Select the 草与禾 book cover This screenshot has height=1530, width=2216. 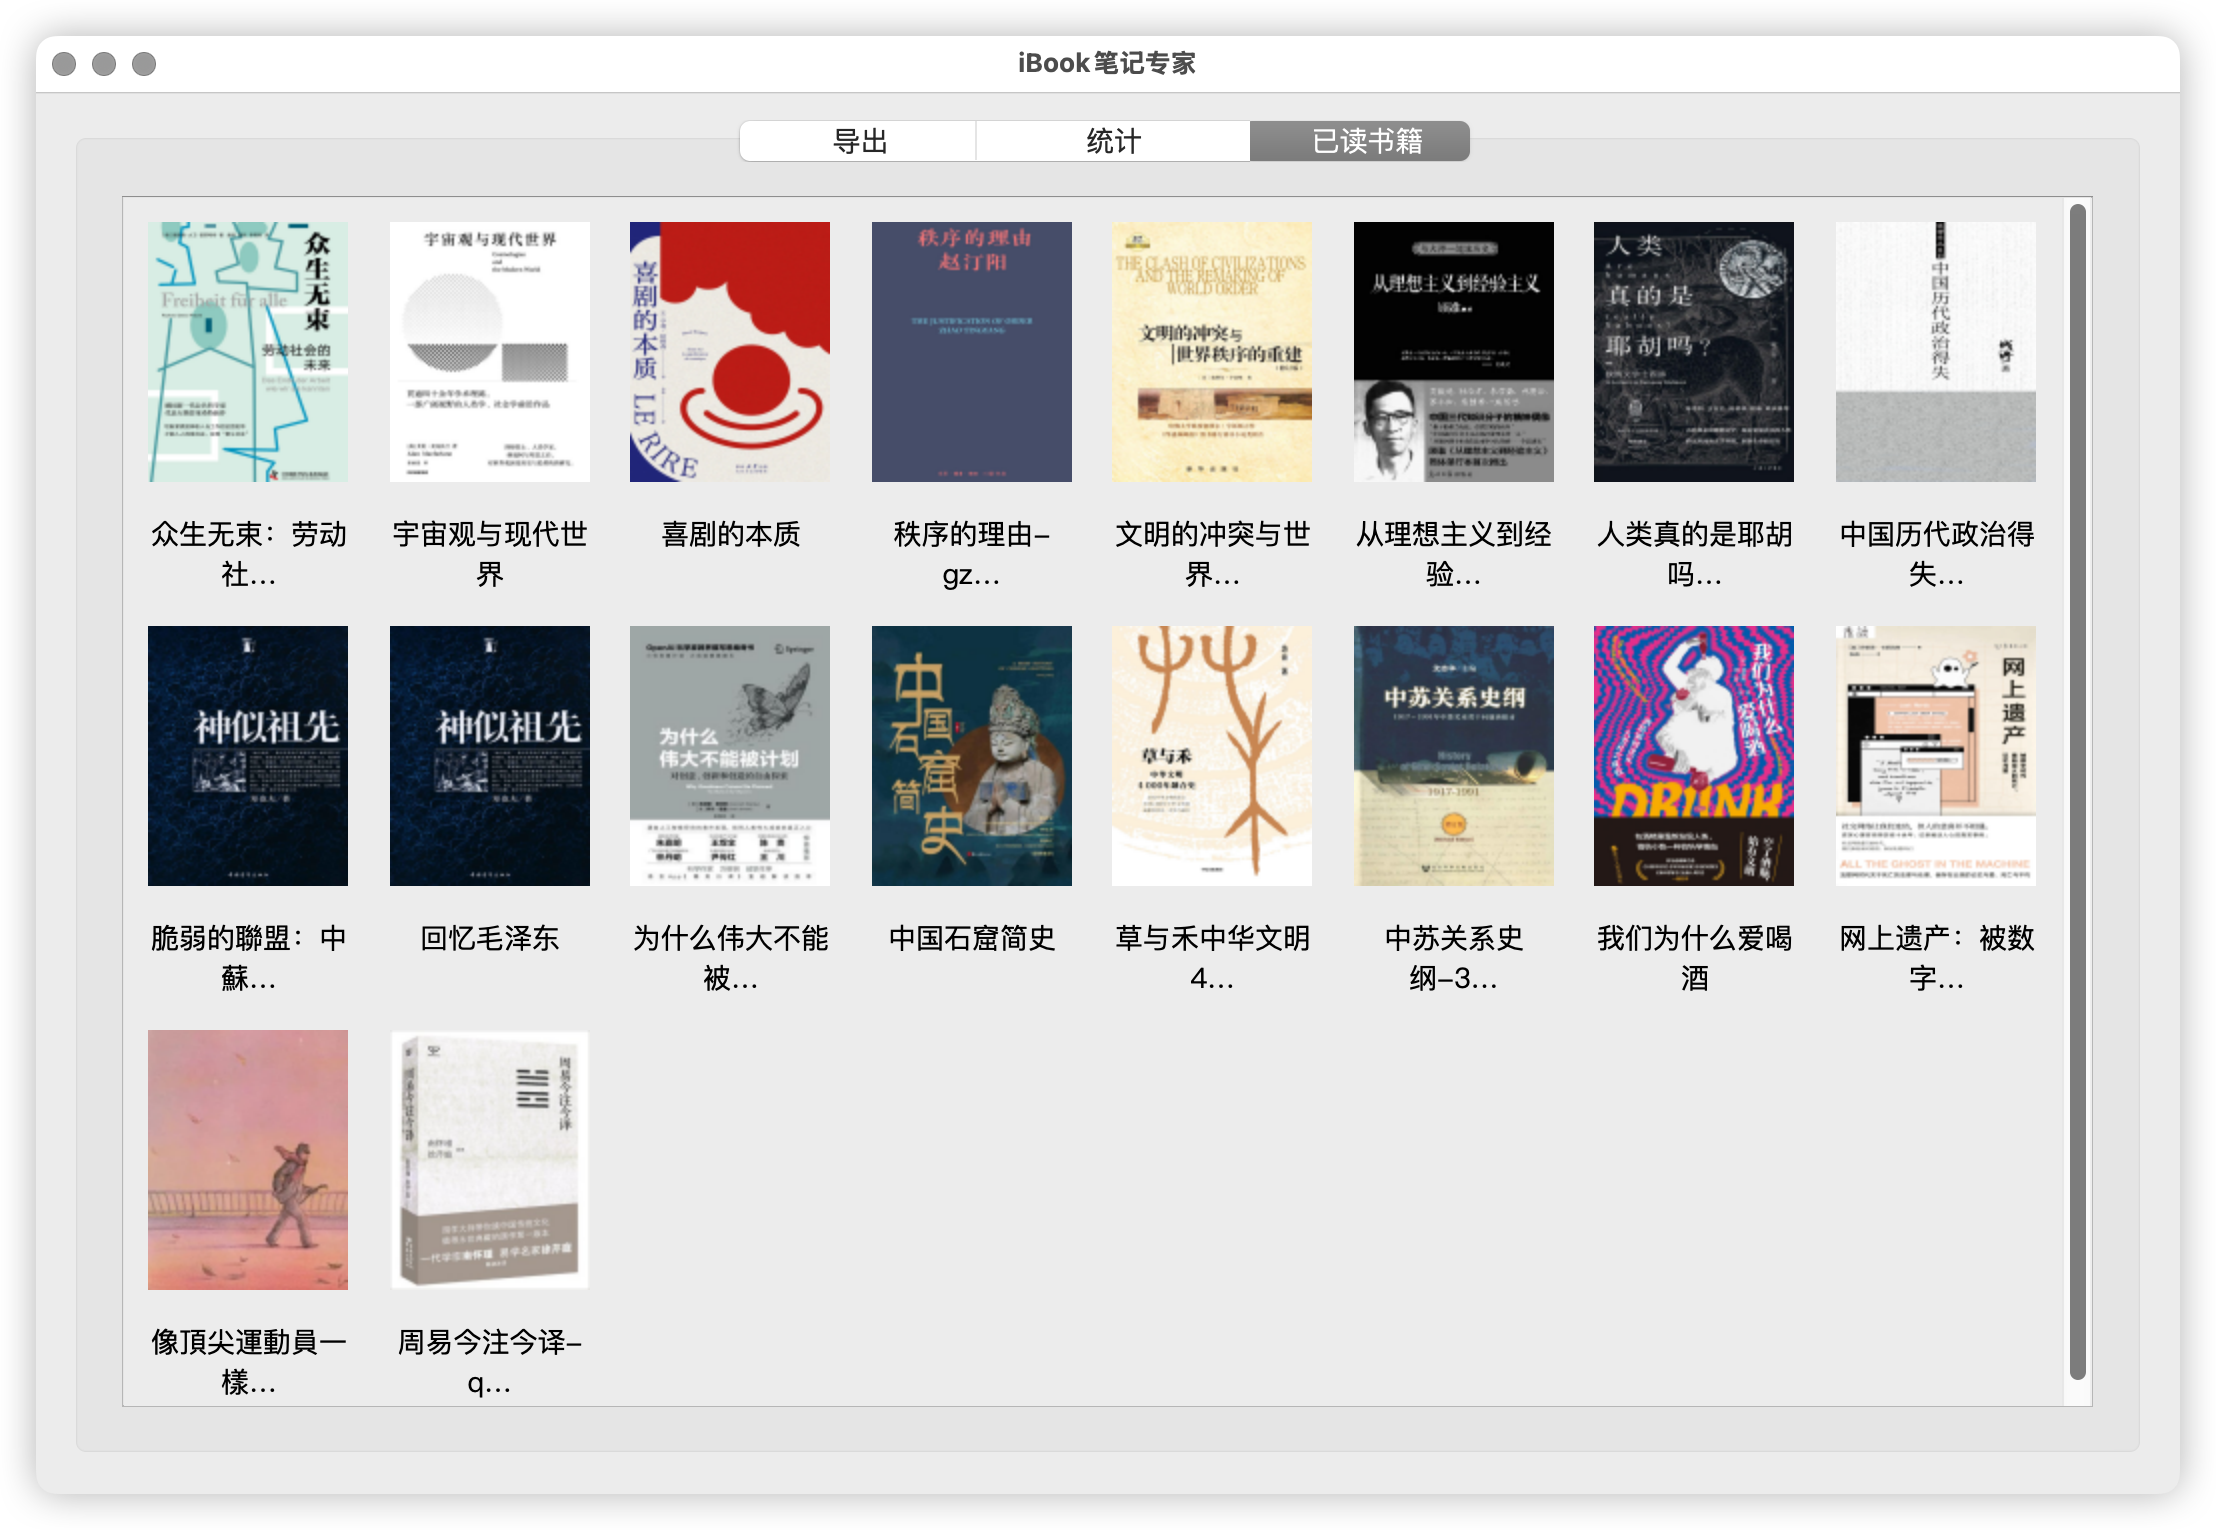1212,756
